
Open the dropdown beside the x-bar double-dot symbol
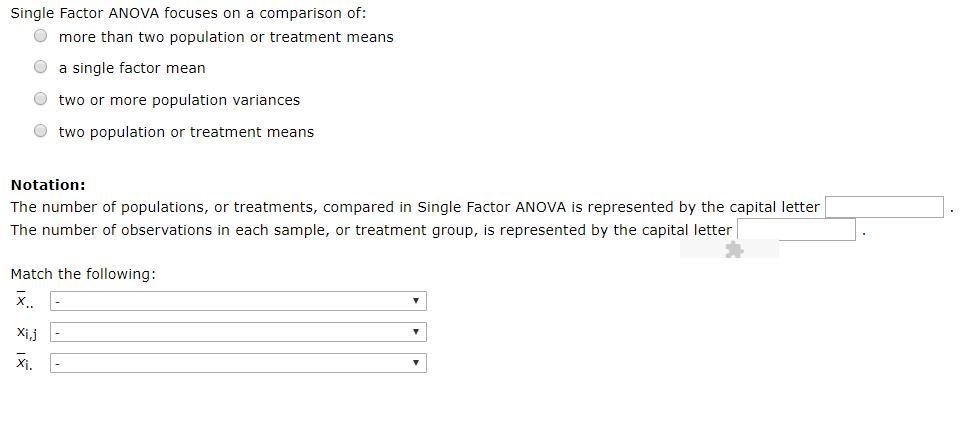[238, 301]
